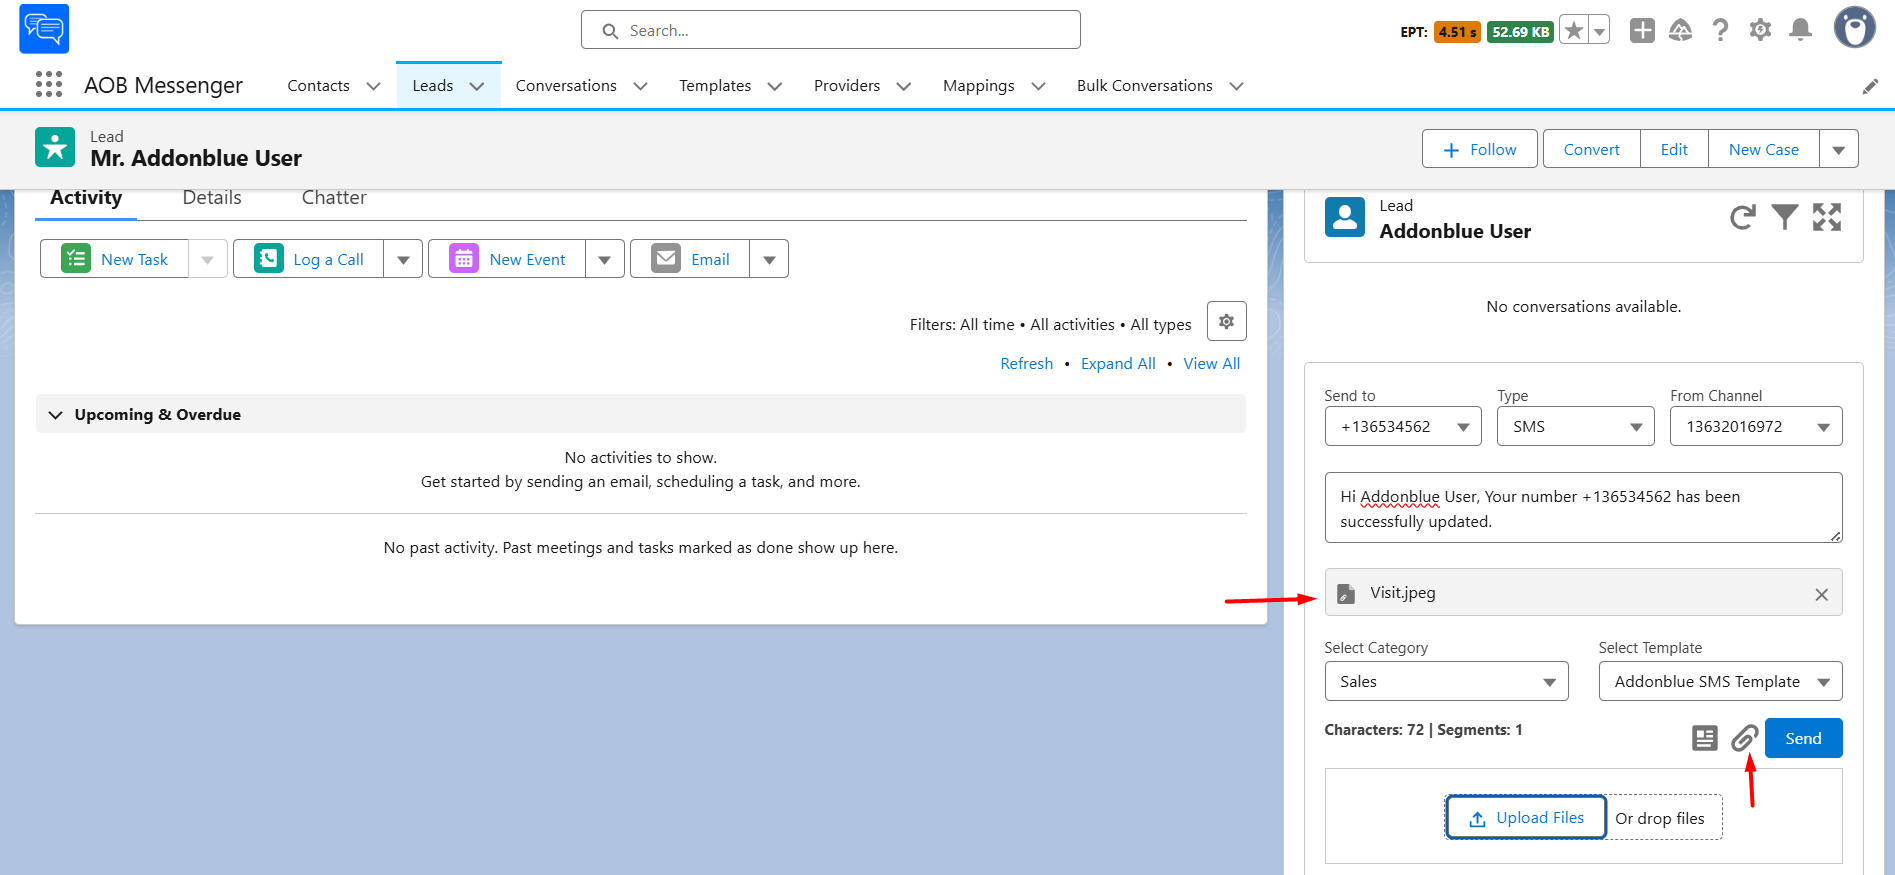1895x875 pixels.
Task: Open the Setup gear icon
Action: 1760,31
